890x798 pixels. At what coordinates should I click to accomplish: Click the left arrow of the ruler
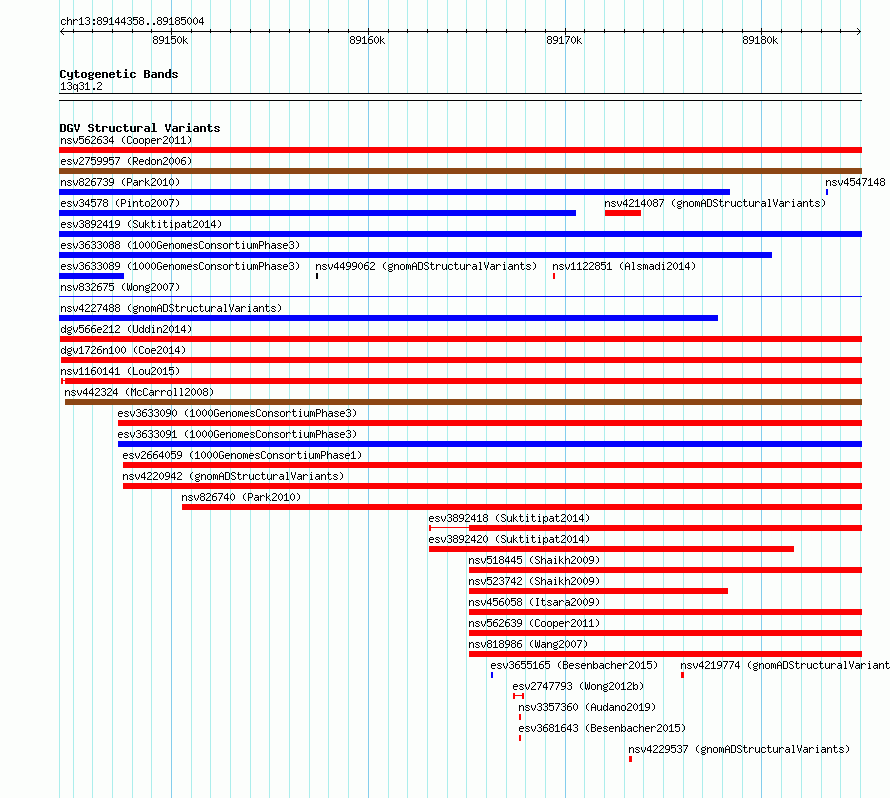(x=62, y=31)
